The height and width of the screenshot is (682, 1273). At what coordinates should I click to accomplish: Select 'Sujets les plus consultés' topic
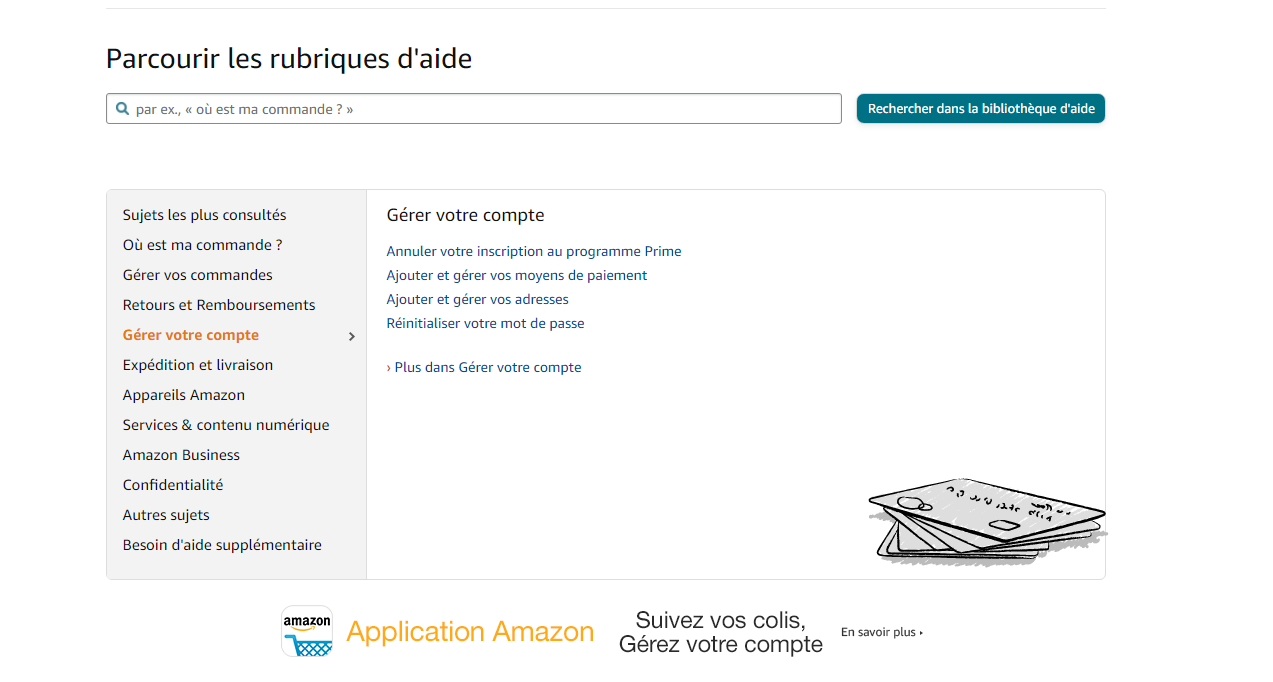[204, 215]
